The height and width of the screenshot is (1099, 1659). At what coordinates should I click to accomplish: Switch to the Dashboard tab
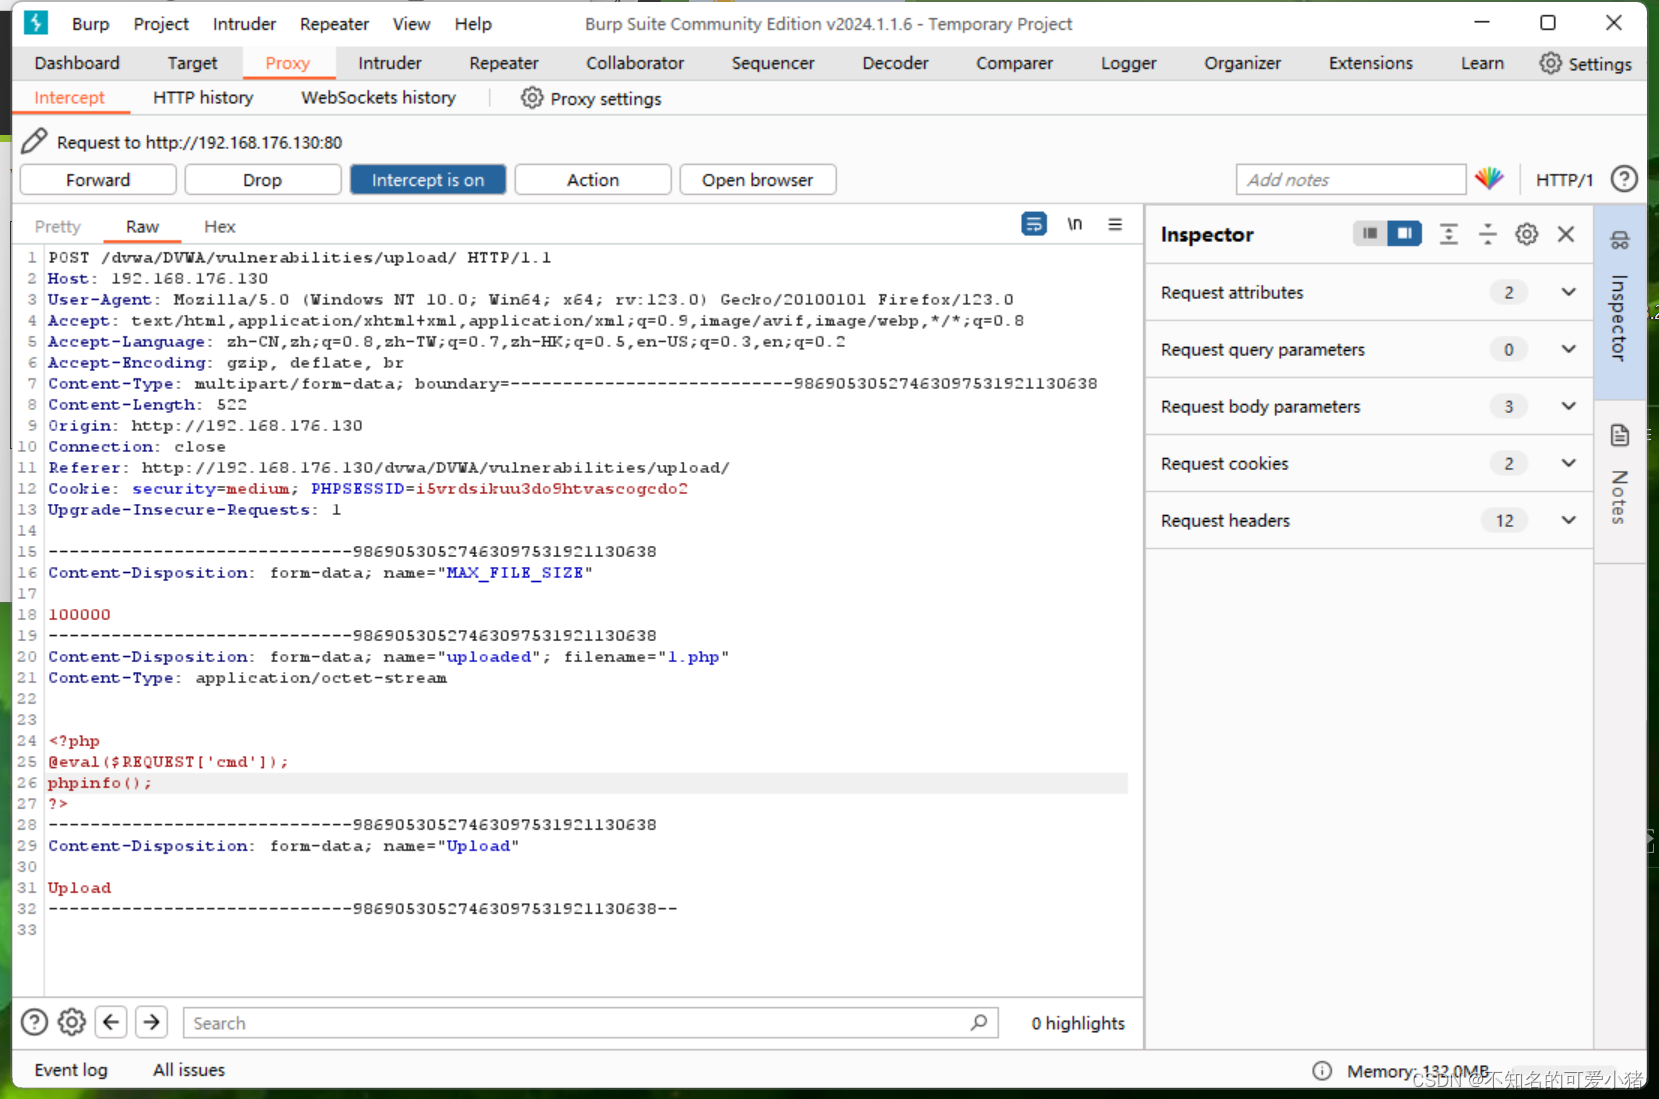click(x=77, y=63)
